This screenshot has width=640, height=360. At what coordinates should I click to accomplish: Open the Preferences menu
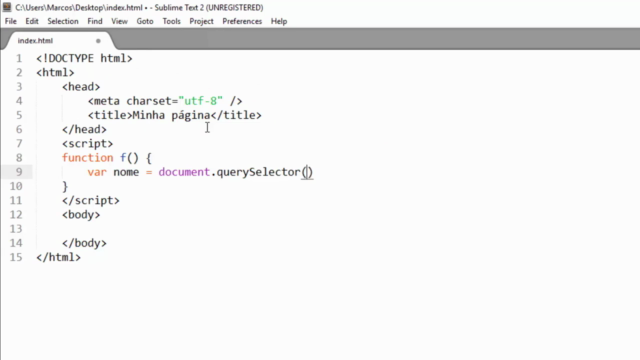pos(242,21)
